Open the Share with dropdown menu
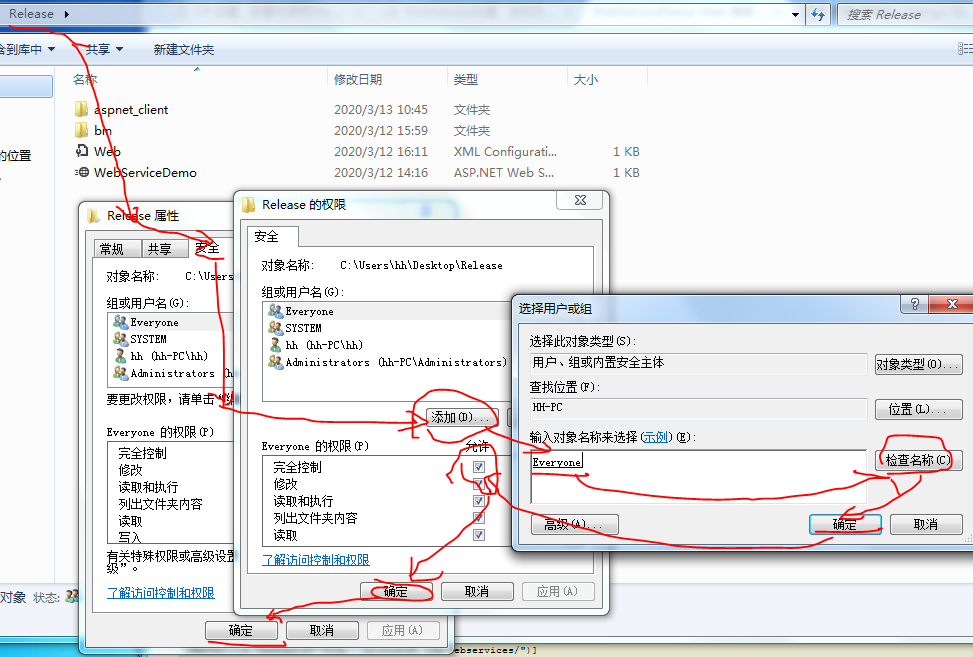 [104, 49]
